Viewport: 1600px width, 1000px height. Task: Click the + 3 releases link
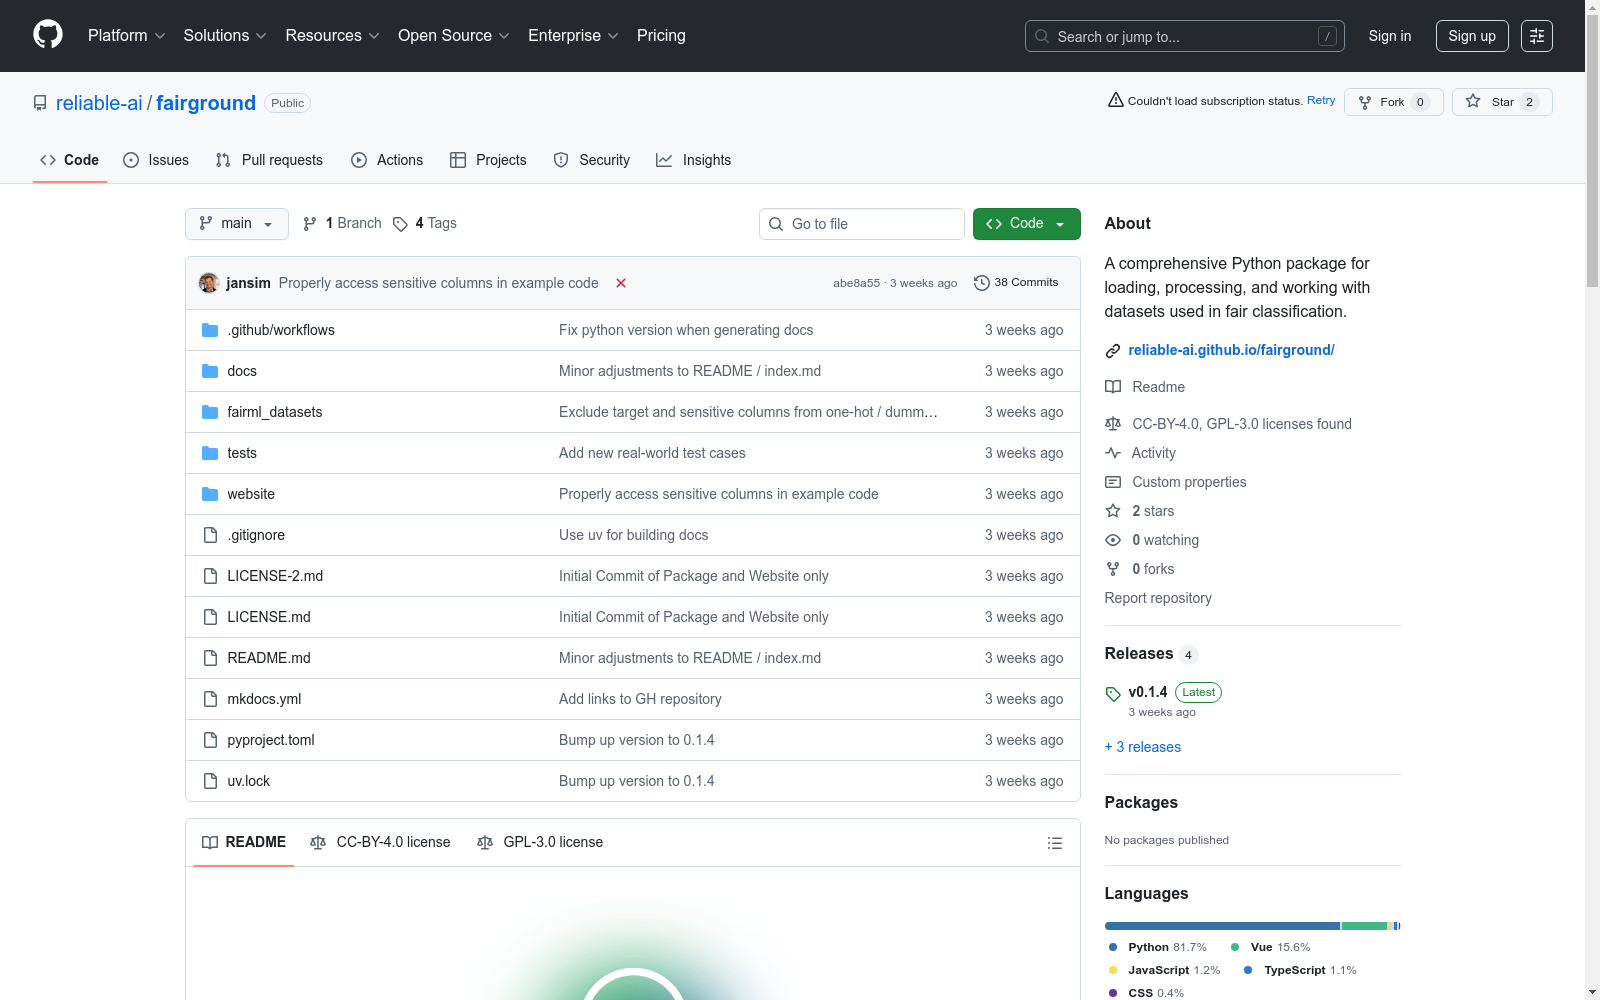point(1143,747)
